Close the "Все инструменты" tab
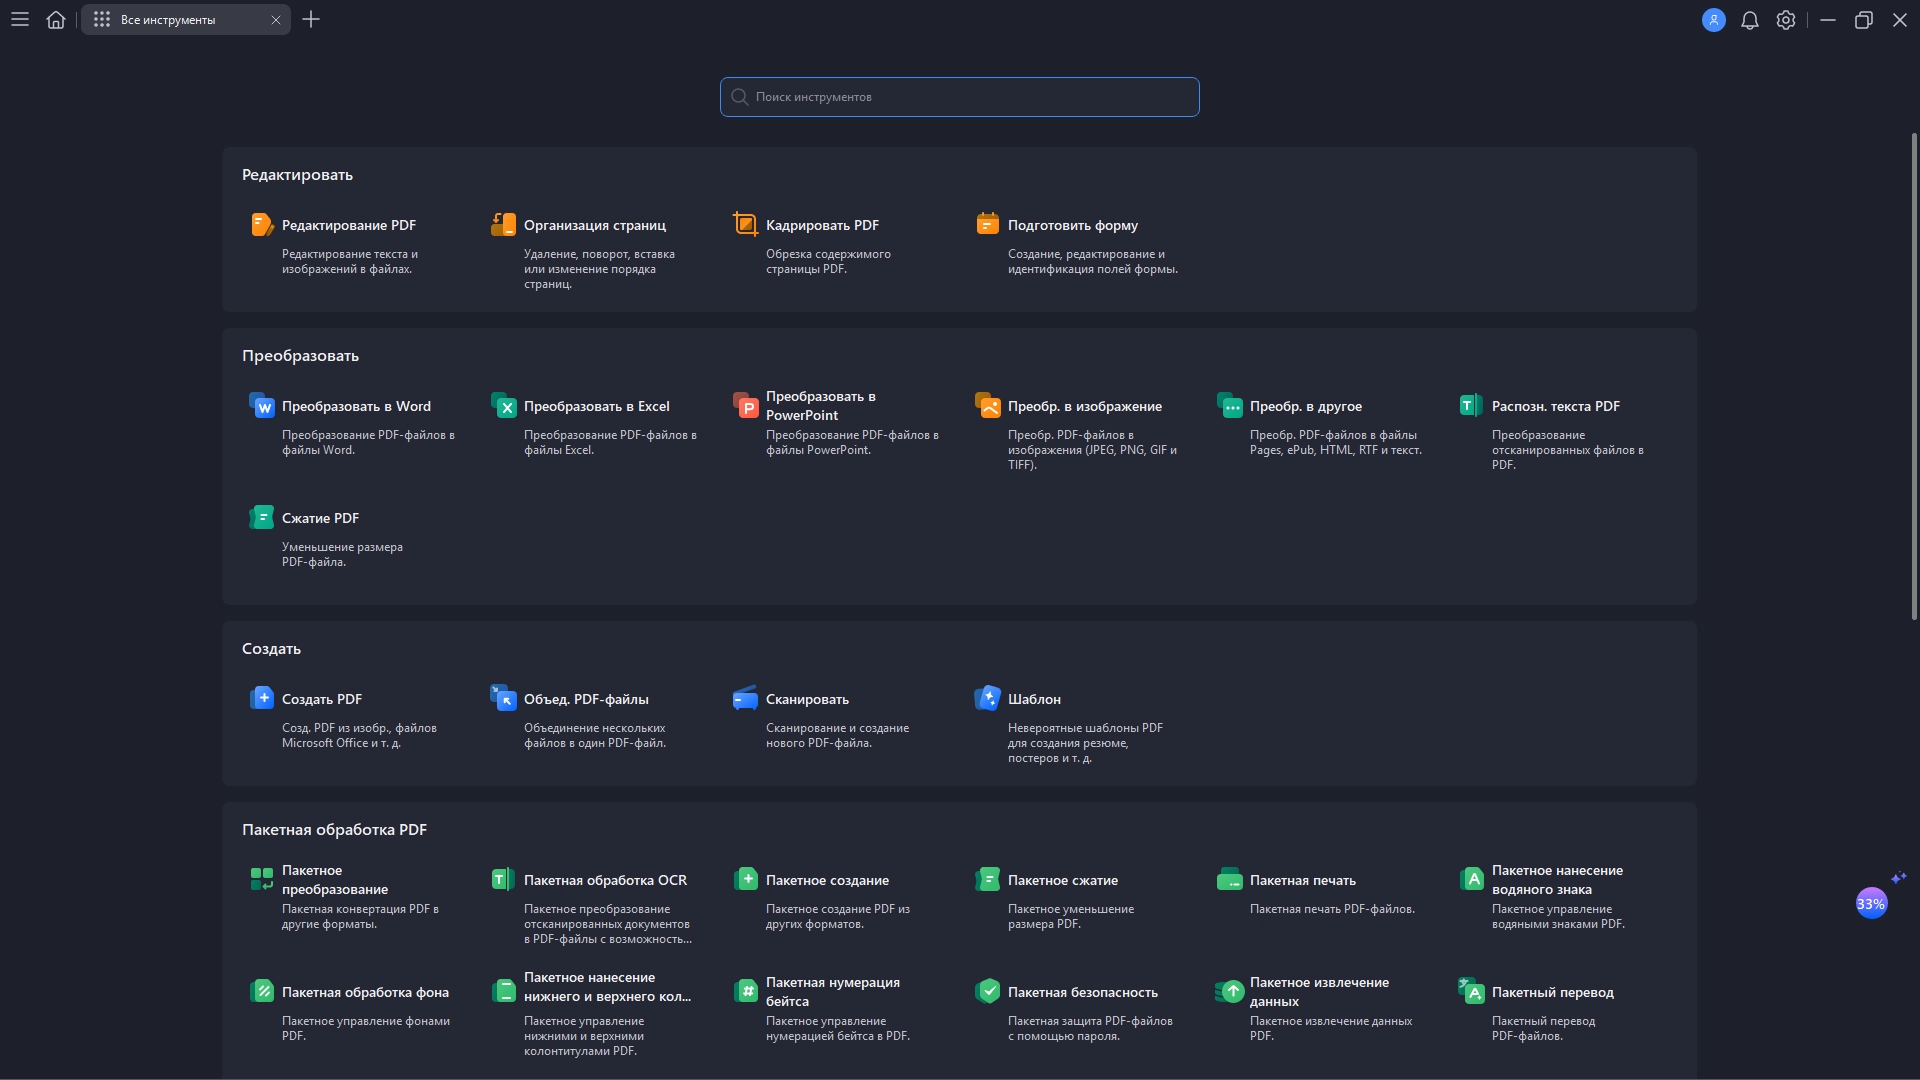1920x1080 pixels. pyautogui.click(x=276, y=20)
